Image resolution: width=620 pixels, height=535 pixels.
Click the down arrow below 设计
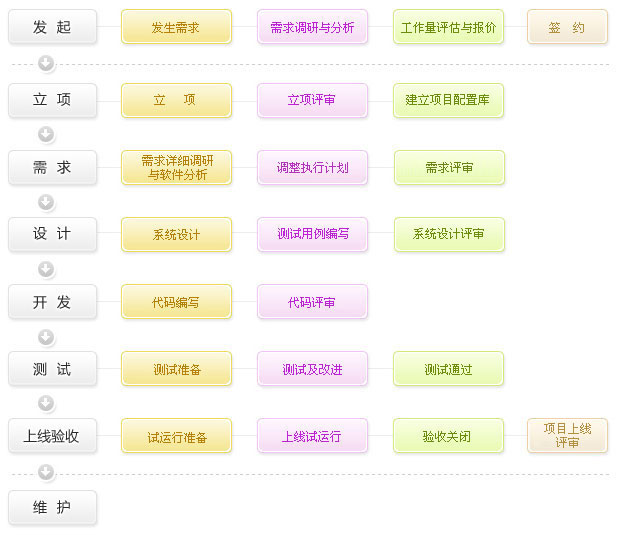click(x=46, y=269)
